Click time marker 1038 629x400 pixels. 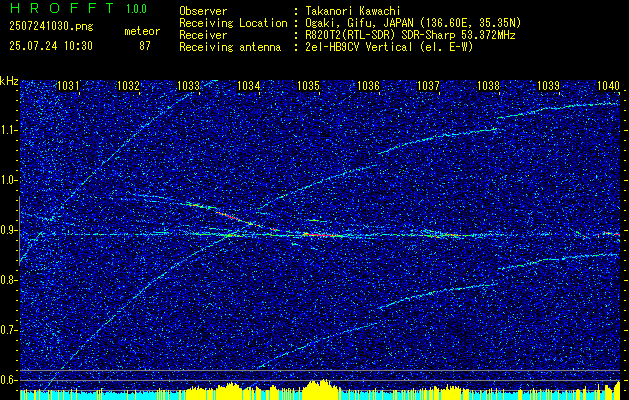pyautogui.click(x=489, y=85)
